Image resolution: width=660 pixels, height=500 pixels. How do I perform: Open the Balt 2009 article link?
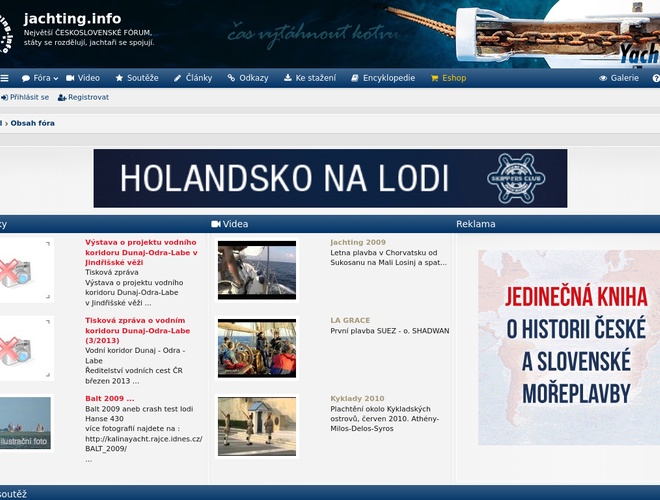[110, 398]
